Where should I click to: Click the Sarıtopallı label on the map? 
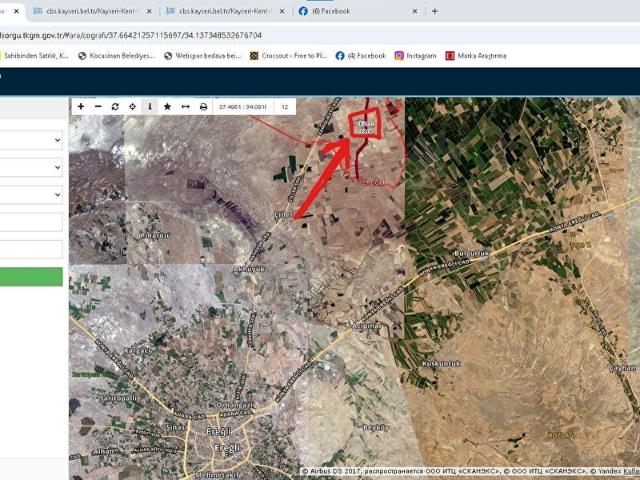click(116, 397)
